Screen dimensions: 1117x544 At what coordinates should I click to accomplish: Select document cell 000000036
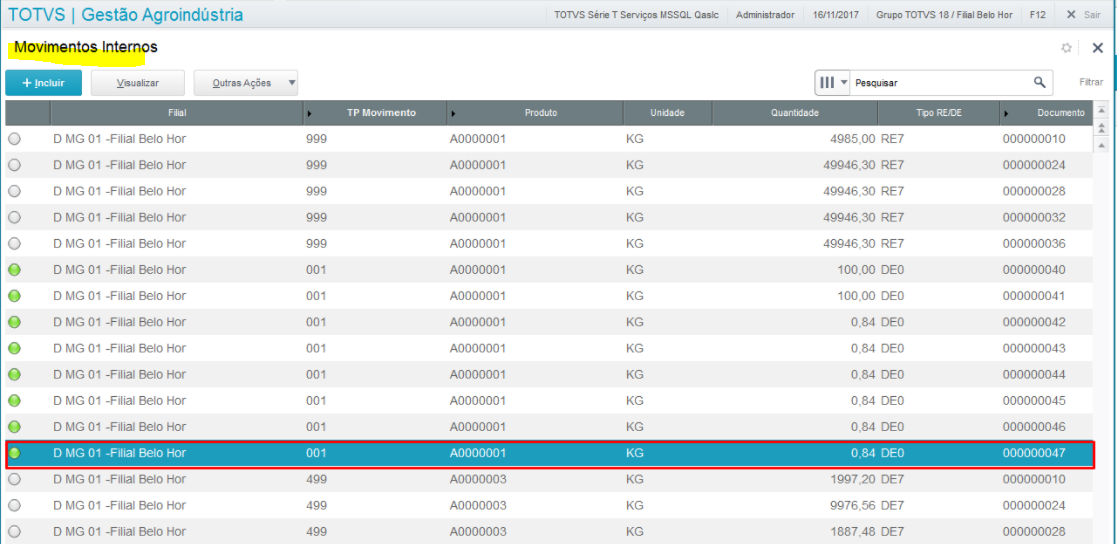pos(1034,244)
